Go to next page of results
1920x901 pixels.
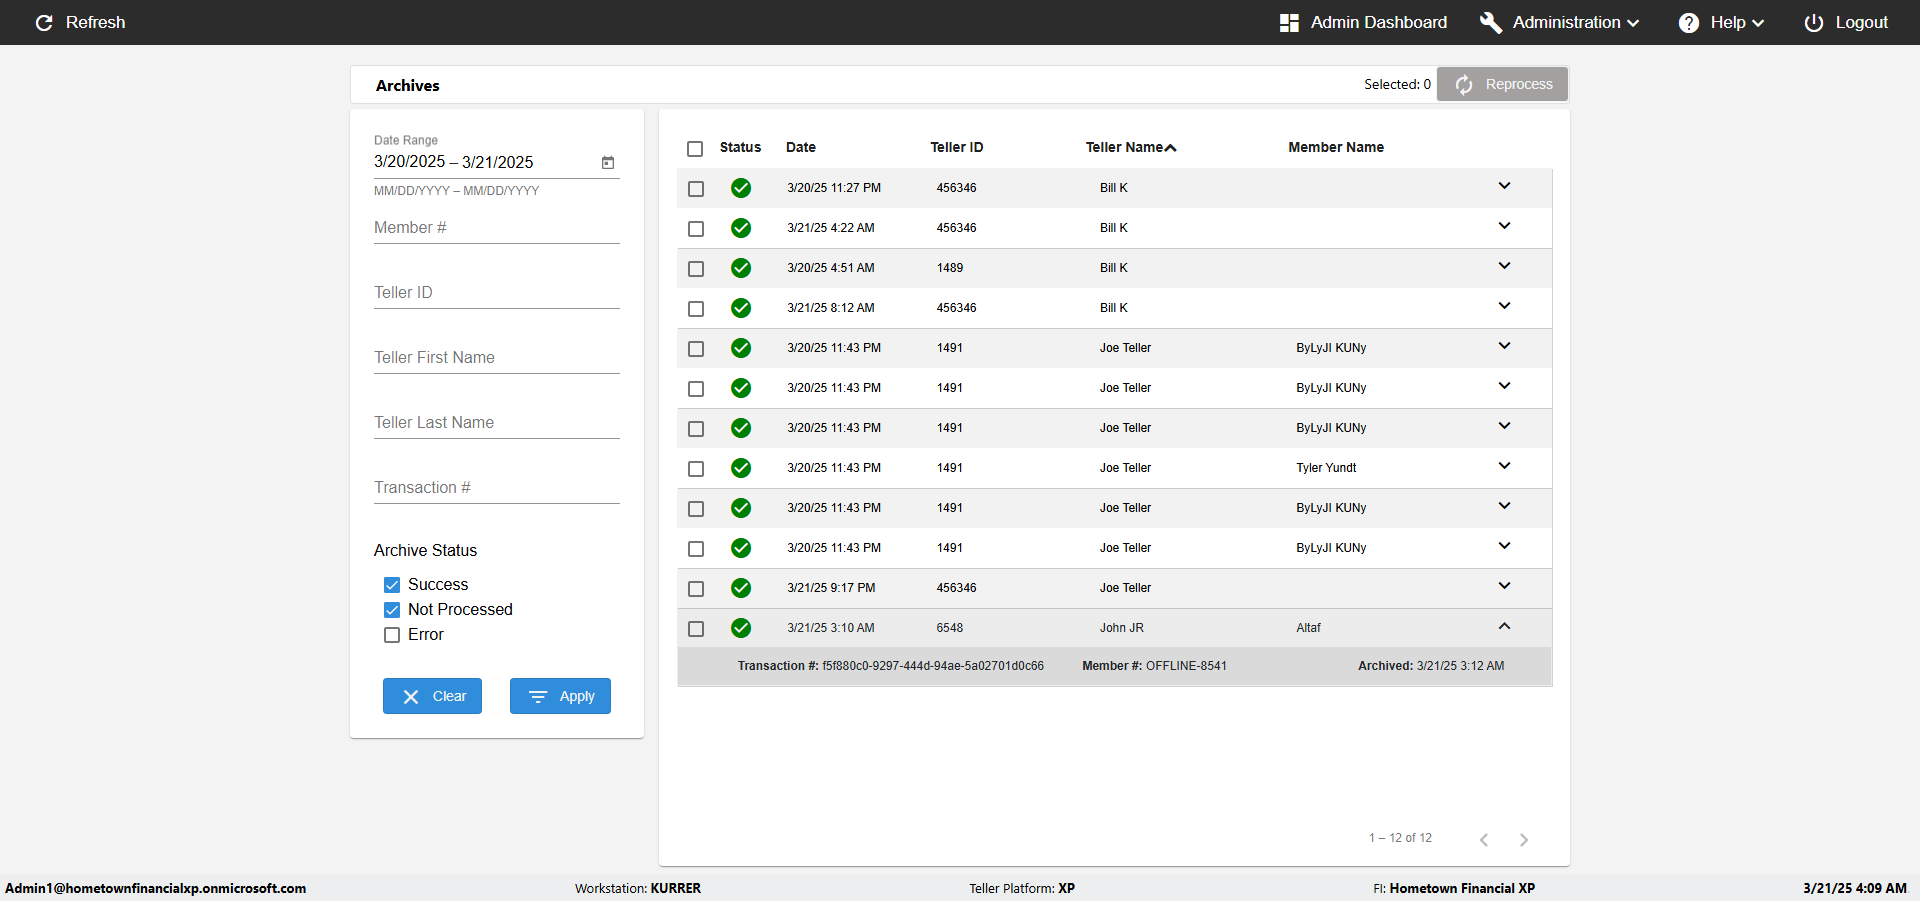1523,839
